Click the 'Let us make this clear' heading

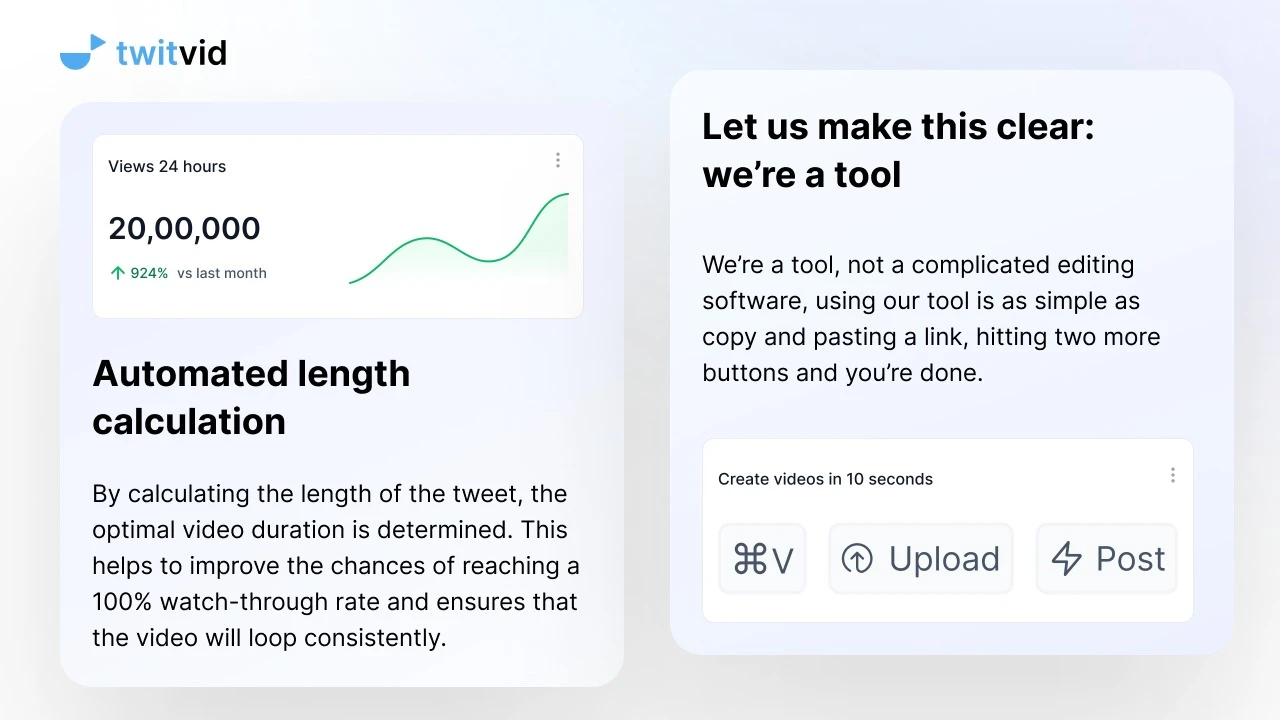[898, 150]
